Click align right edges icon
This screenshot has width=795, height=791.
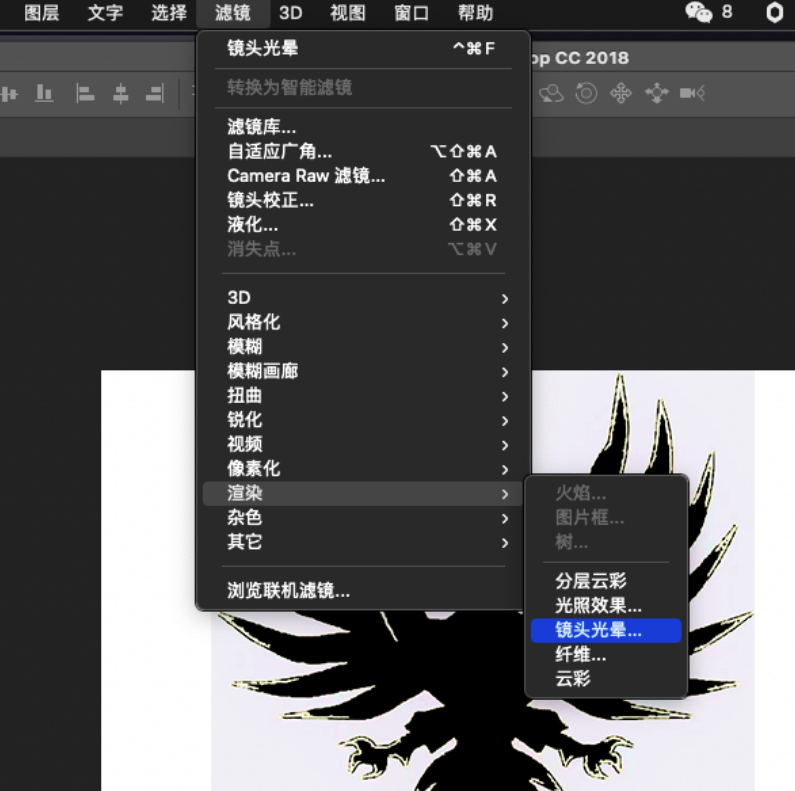click(x=155, y=93)
